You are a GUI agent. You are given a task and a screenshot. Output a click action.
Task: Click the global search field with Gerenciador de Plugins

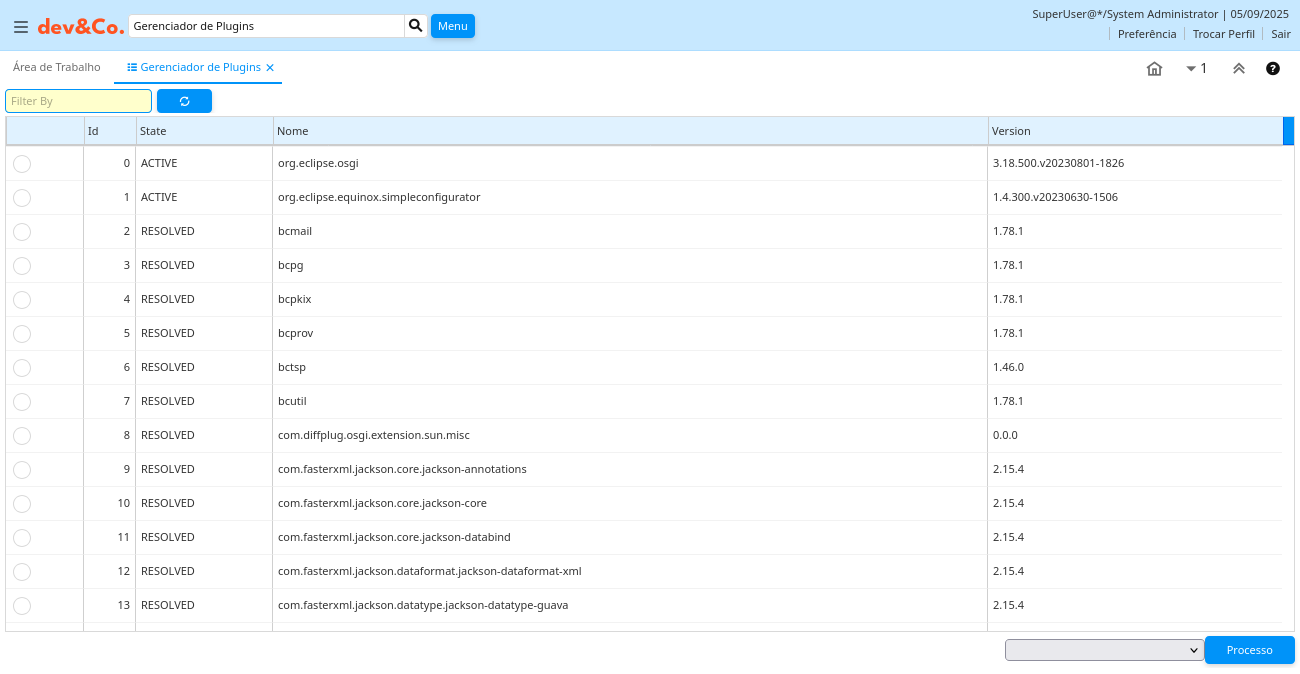pyautogui.click(x=266, y=26)
